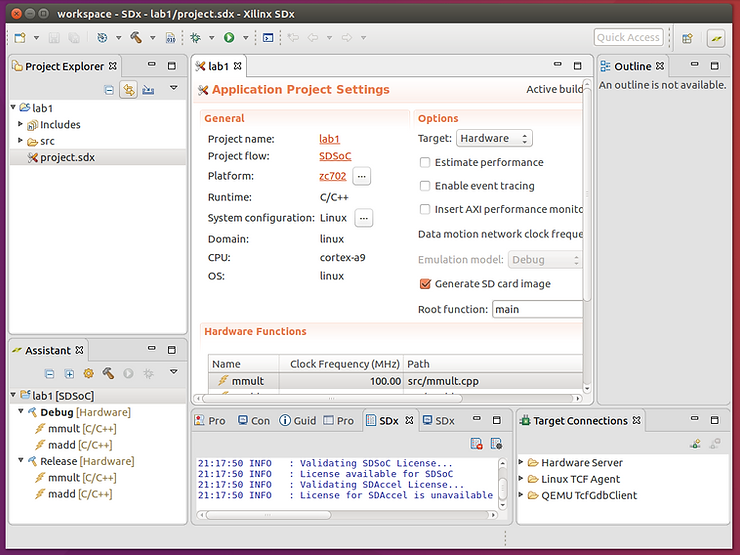
Task: Click the console horizontal scrollbar
Action: tap(269, 515)
